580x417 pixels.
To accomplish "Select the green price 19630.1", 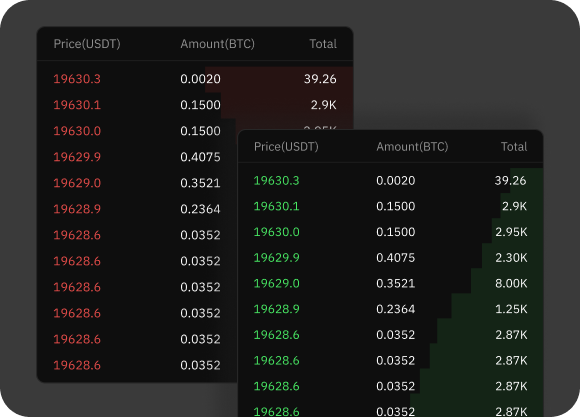I will coord(276,206).
